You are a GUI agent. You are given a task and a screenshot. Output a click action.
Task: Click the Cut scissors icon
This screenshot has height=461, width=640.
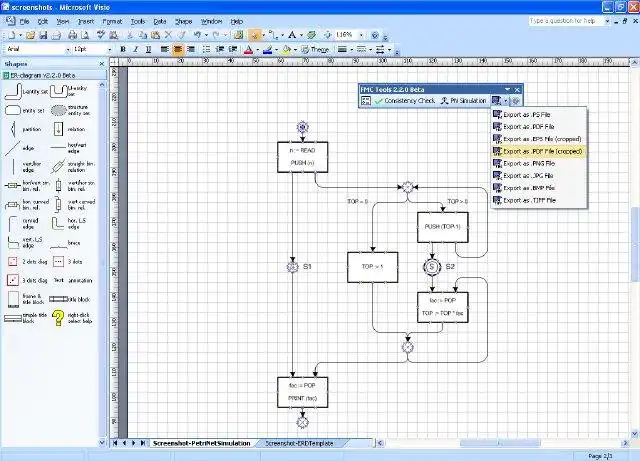pos(130,36)
